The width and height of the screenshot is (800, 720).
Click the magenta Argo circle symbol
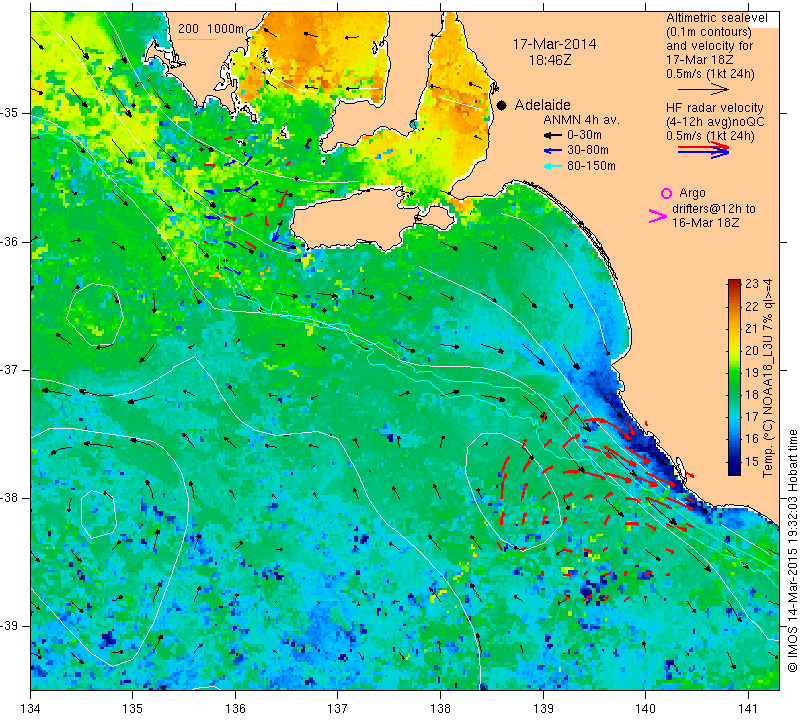tap(666, 193)
